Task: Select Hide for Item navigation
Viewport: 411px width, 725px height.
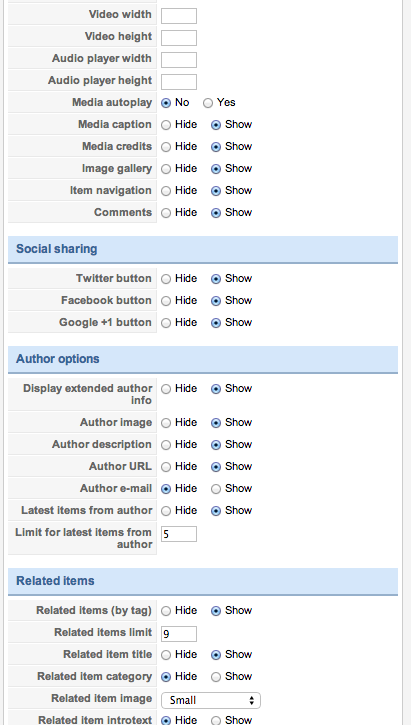Action: point(166,191)
